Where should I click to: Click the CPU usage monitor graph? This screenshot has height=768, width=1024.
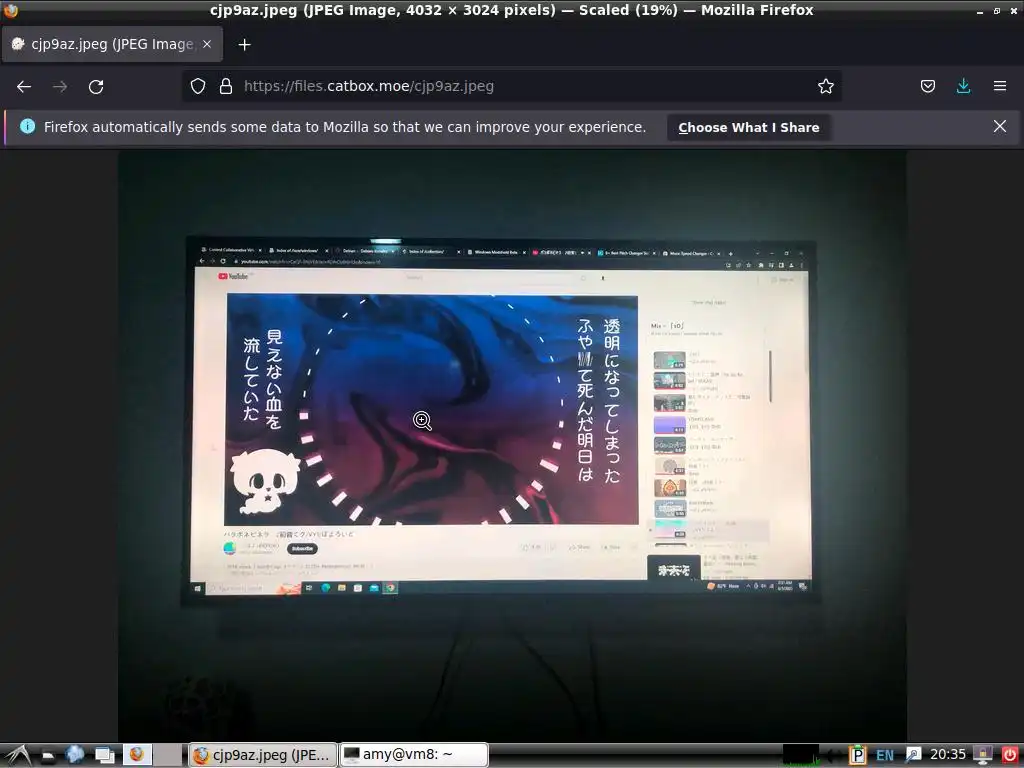click(x=801, y=755)
